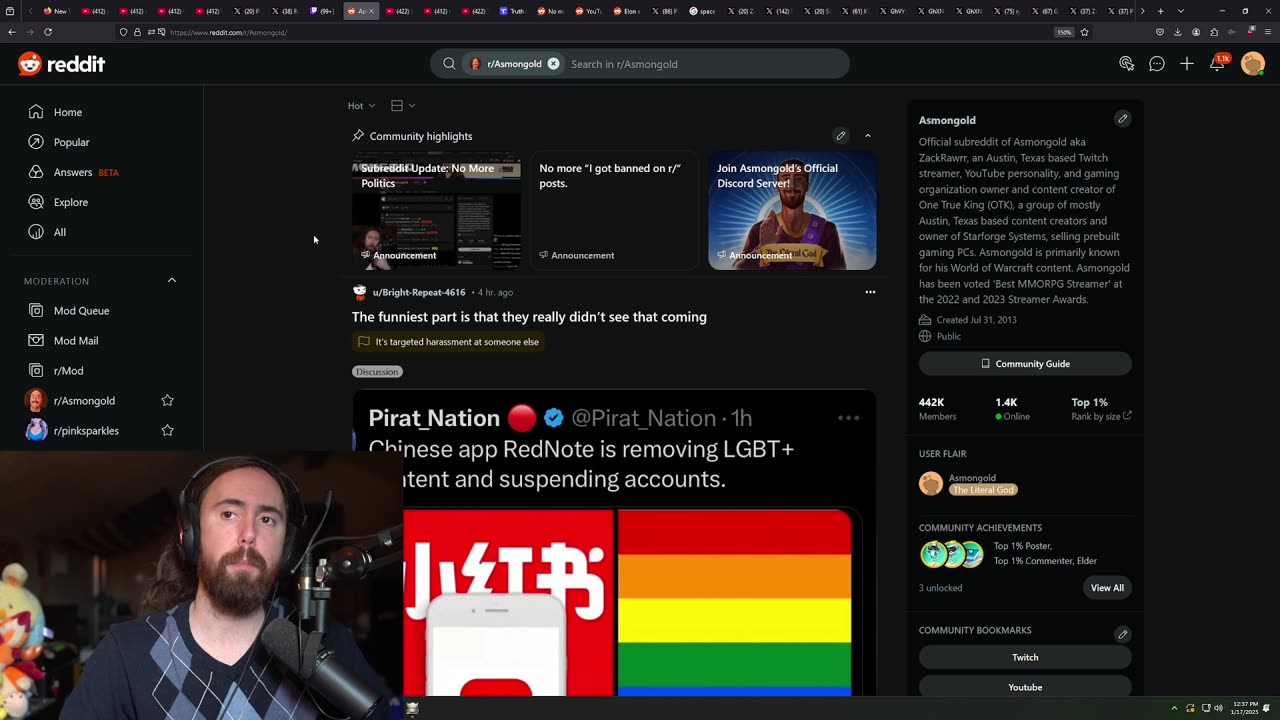Open the browser list-all-tabs dropdown arrow

[x=1181, y=11]
